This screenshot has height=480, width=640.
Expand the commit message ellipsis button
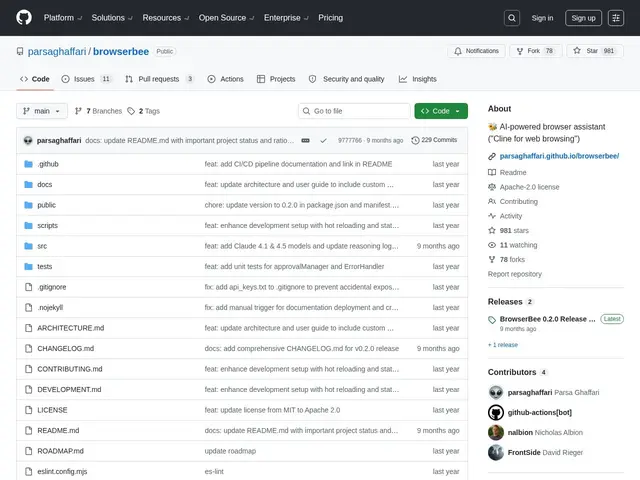[305, 140]
